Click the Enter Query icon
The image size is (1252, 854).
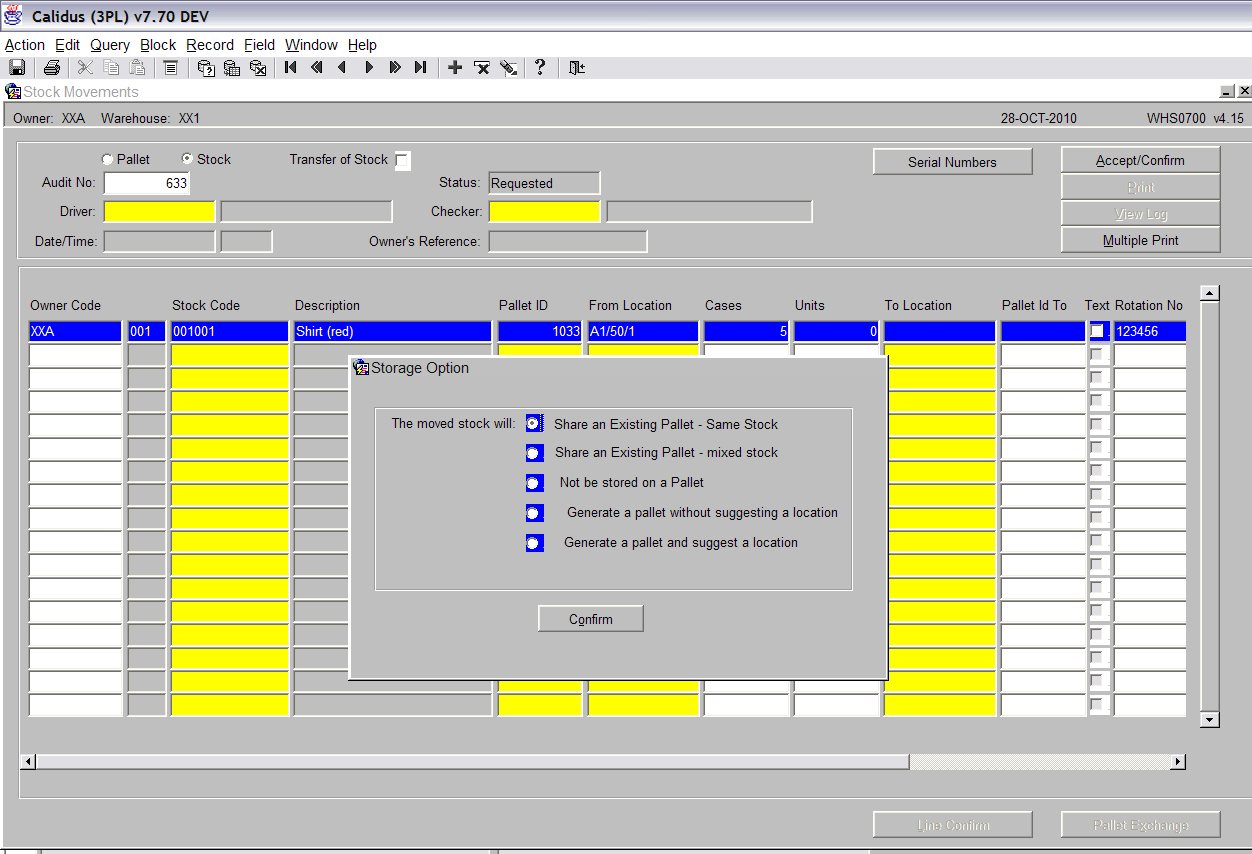point(206,68)
